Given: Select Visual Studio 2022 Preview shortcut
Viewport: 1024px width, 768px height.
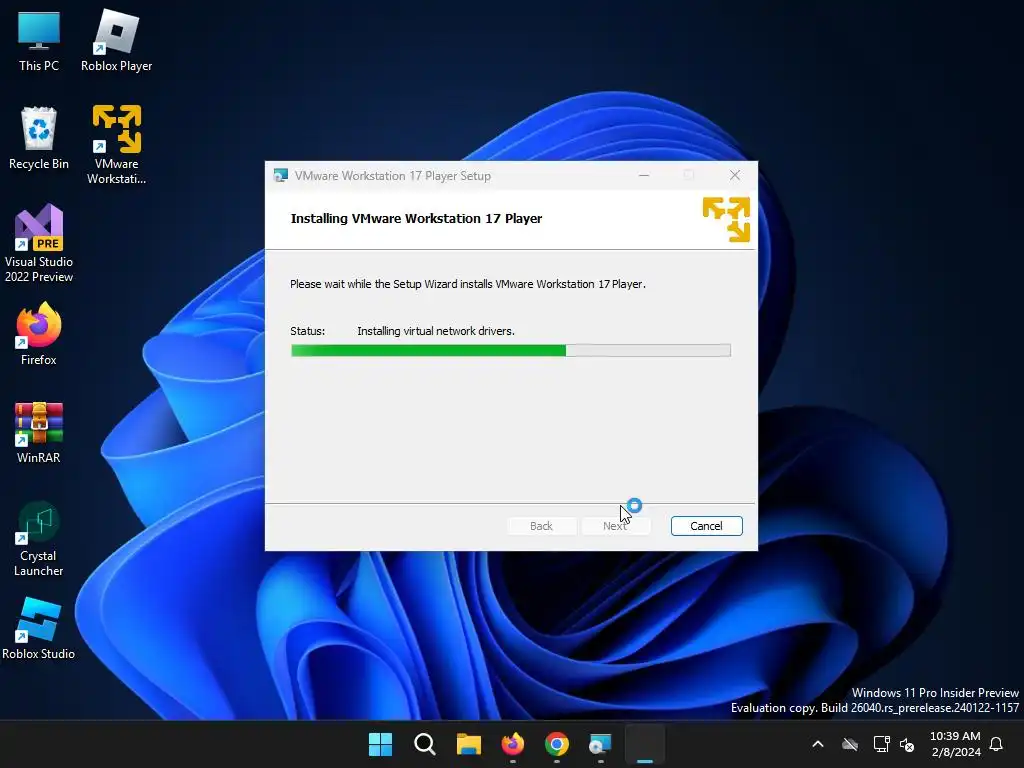Looking at the screenshot, I should coord(39,243).
